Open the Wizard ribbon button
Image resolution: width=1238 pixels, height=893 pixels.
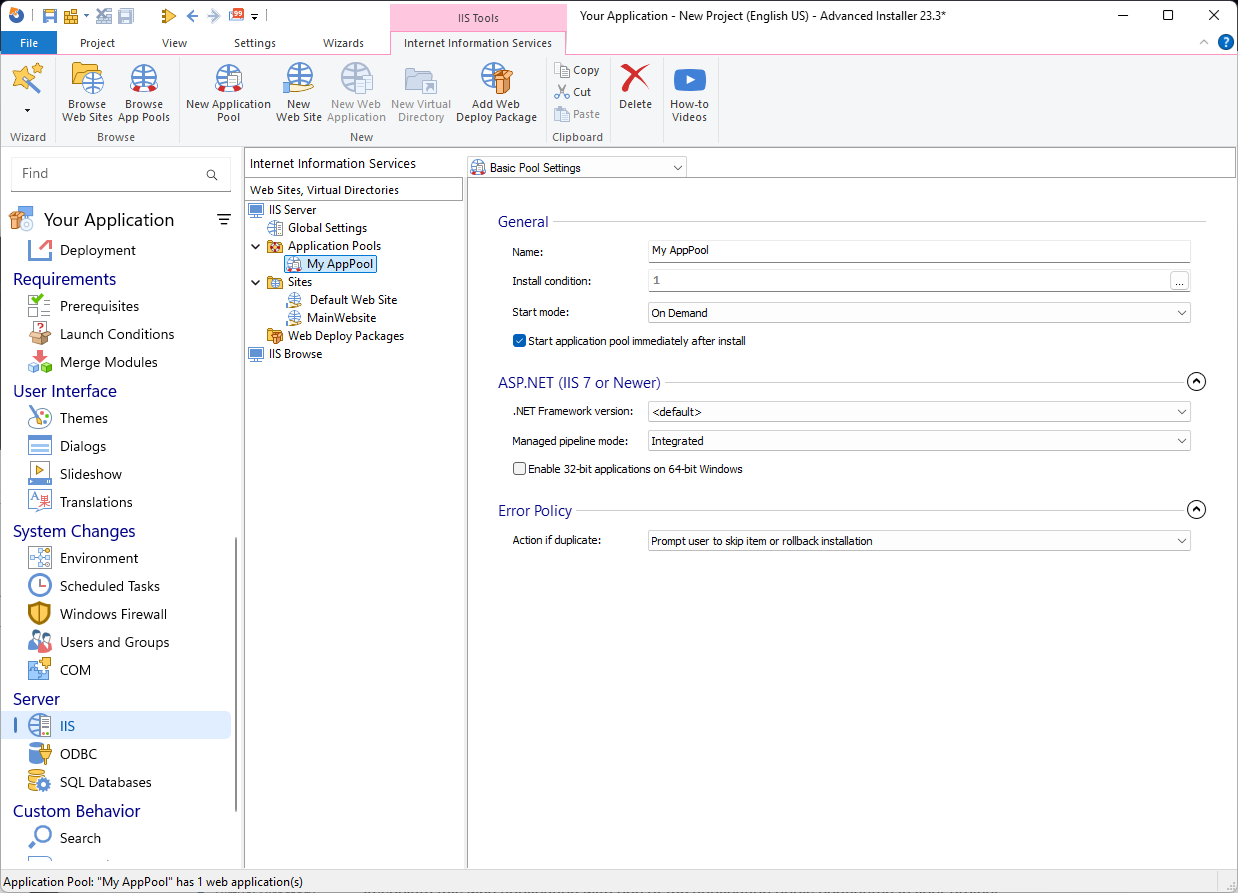pos(28,88)
